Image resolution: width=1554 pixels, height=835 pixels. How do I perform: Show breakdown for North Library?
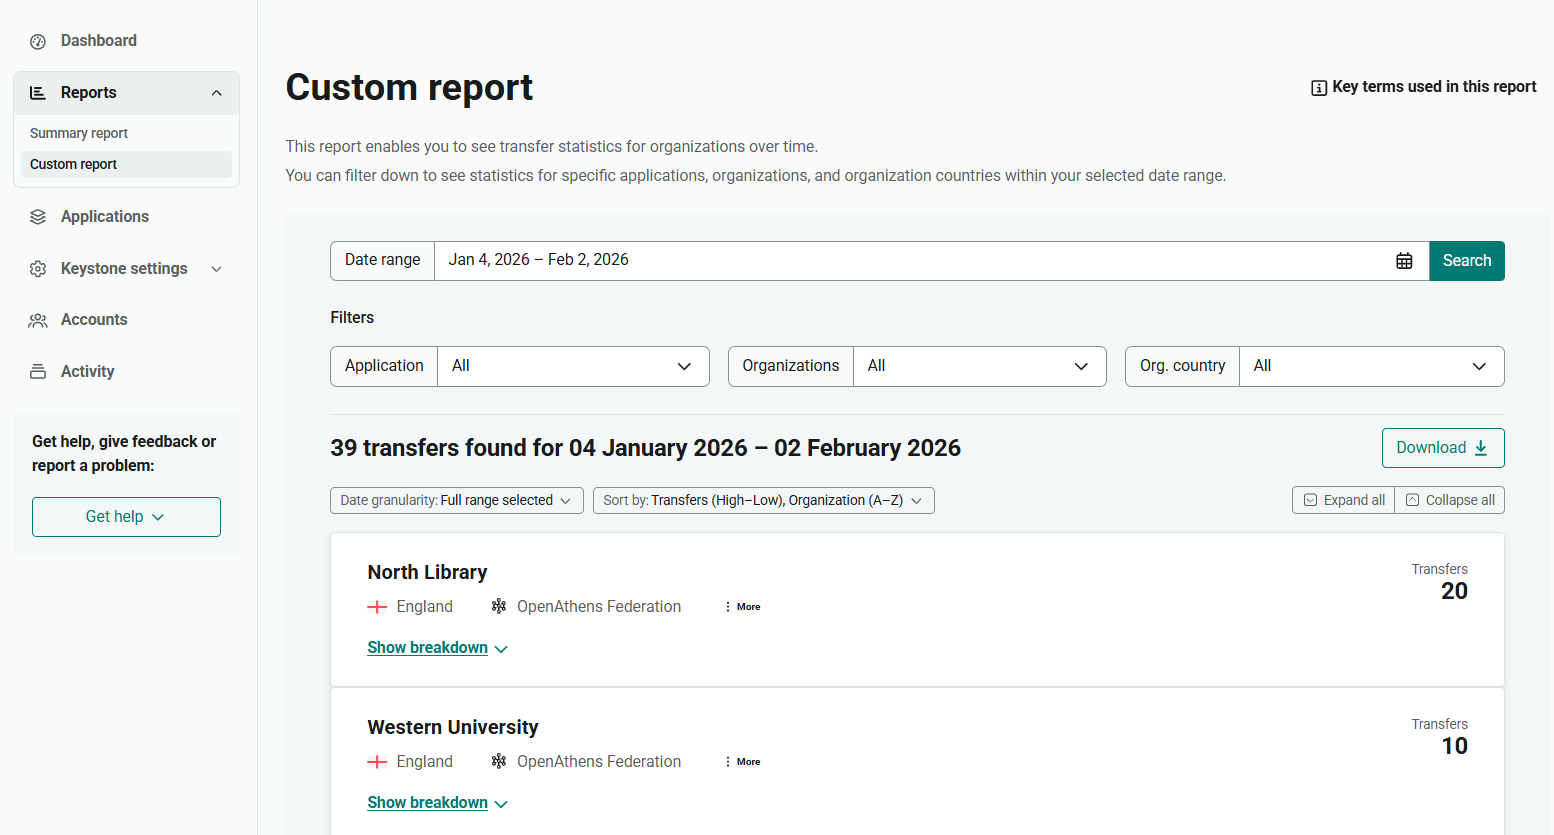[x=428, y=647]
